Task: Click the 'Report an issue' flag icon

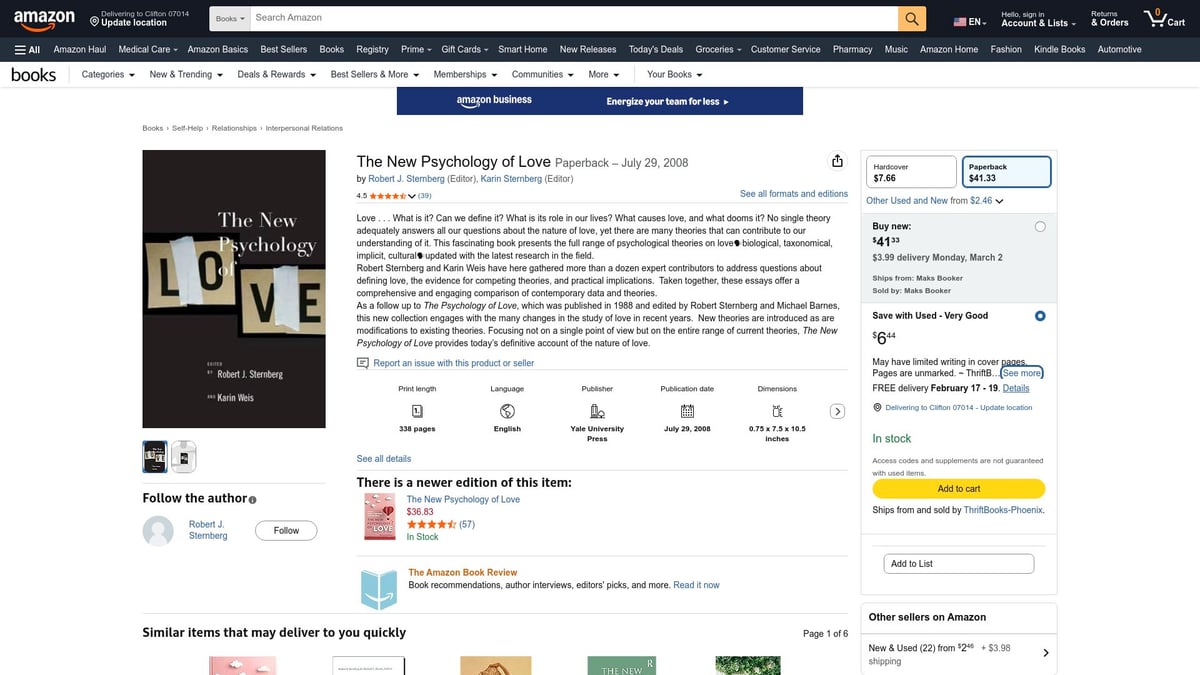Action: [362, 362]
